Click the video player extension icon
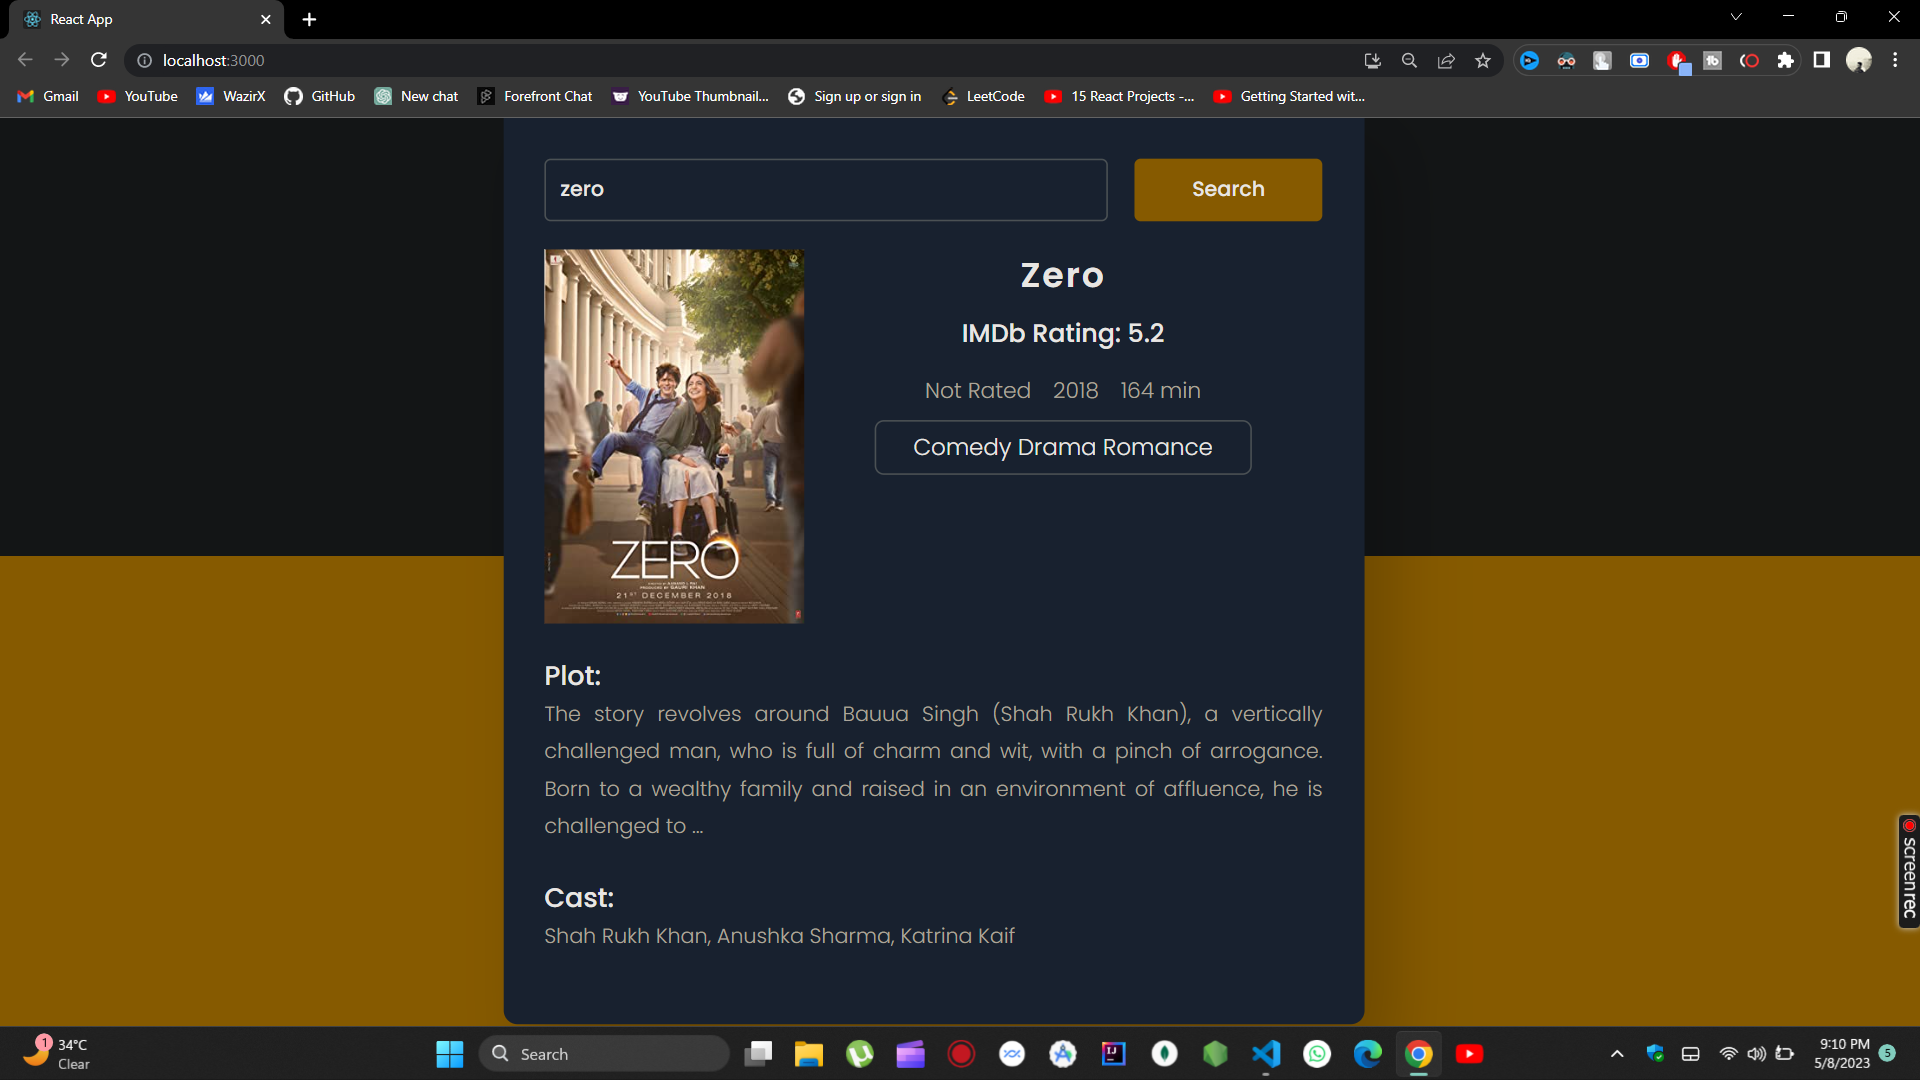 click(1530, 60)
